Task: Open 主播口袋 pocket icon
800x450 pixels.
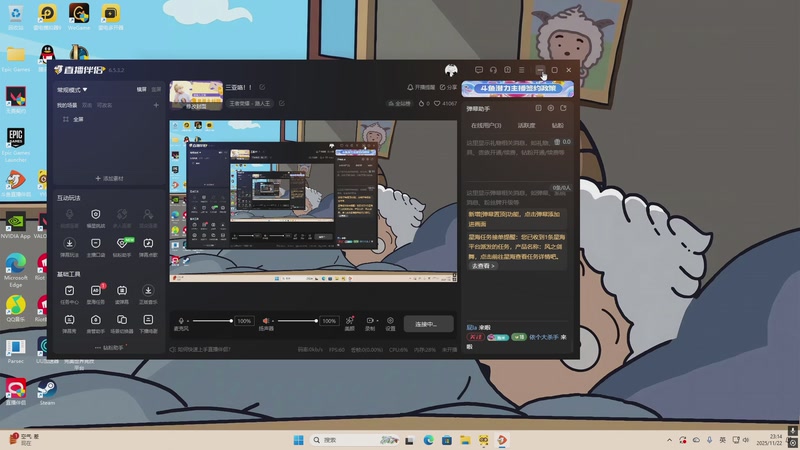Action: click(95, 243)
